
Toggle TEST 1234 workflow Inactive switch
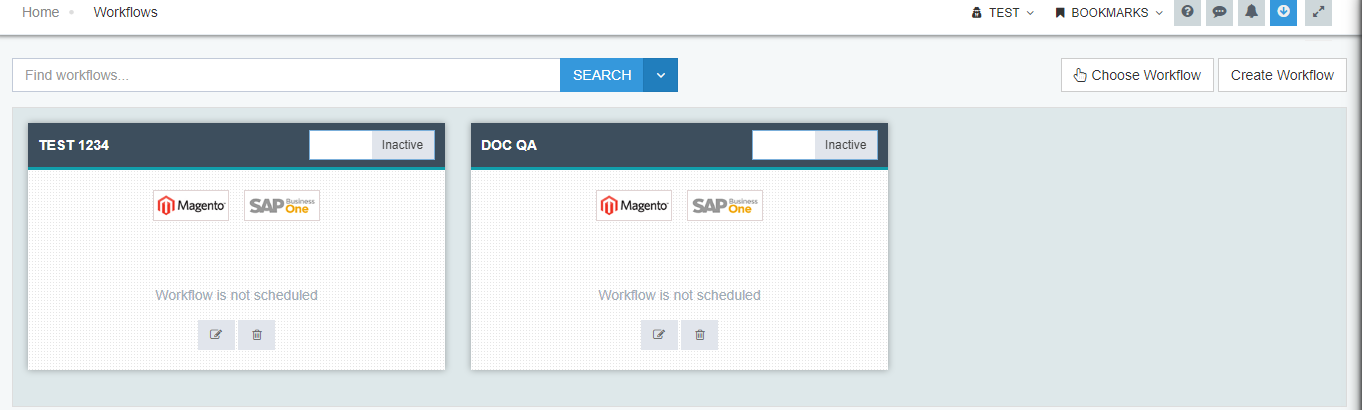tap(372, 145)
